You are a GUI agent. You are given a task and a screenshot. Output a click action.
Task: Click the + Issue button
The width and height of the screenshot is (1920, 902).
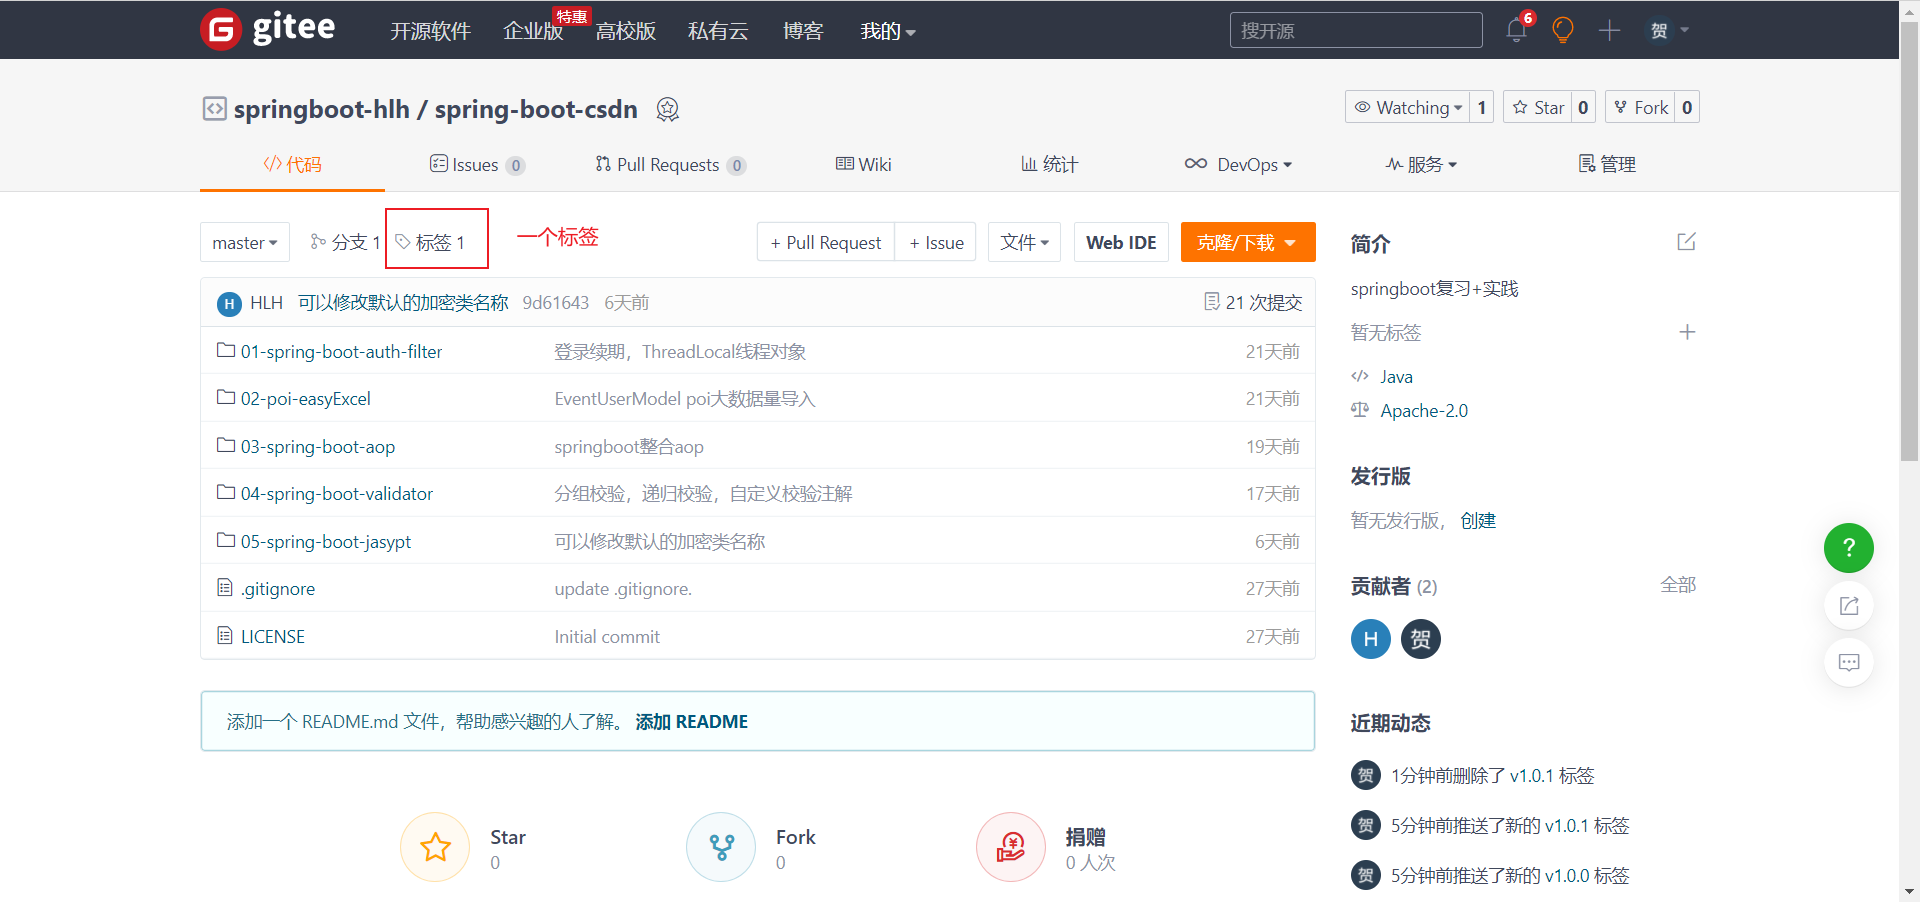pos(936,243)
